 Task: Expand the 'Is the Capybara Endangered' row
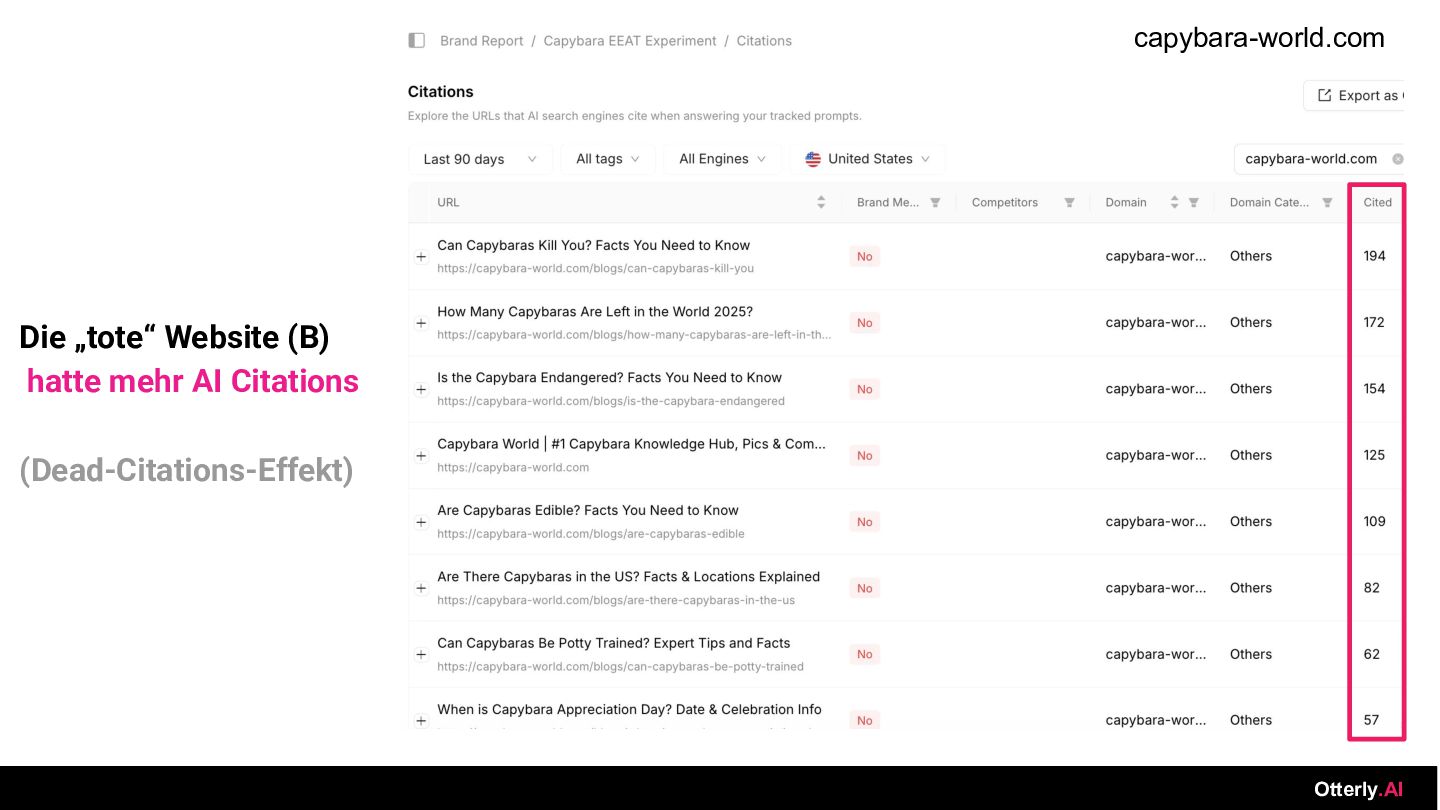(x=421, y=390)
